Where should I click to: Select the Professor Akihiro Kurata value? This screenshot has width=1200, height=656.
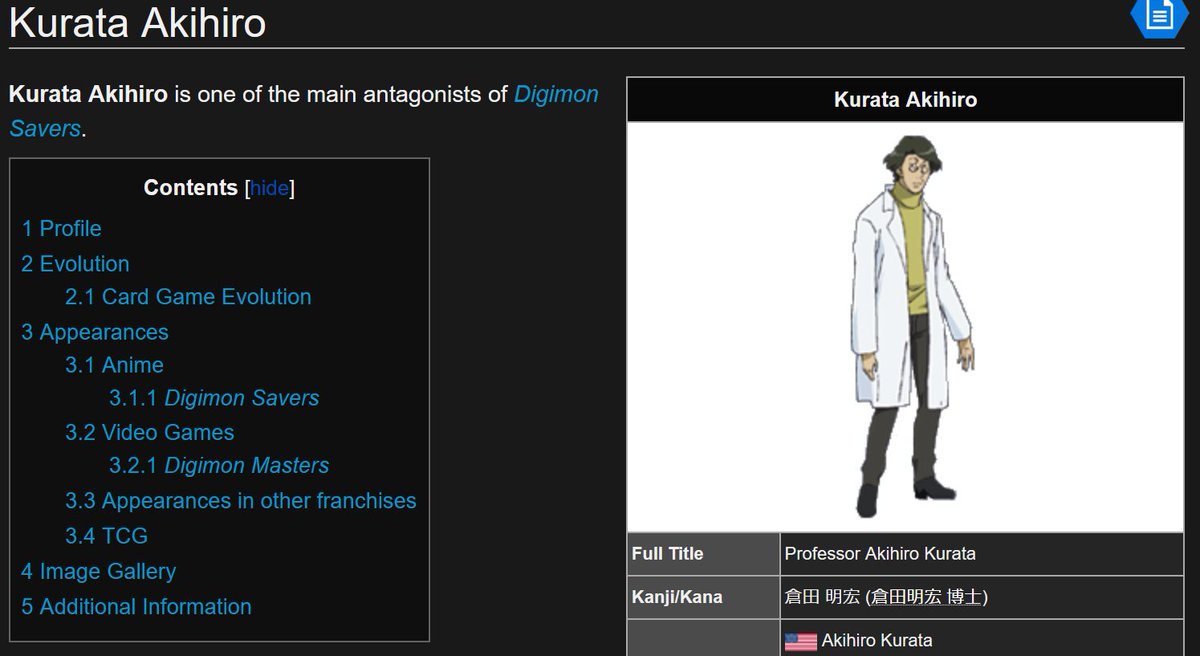[x=880, y=554]
